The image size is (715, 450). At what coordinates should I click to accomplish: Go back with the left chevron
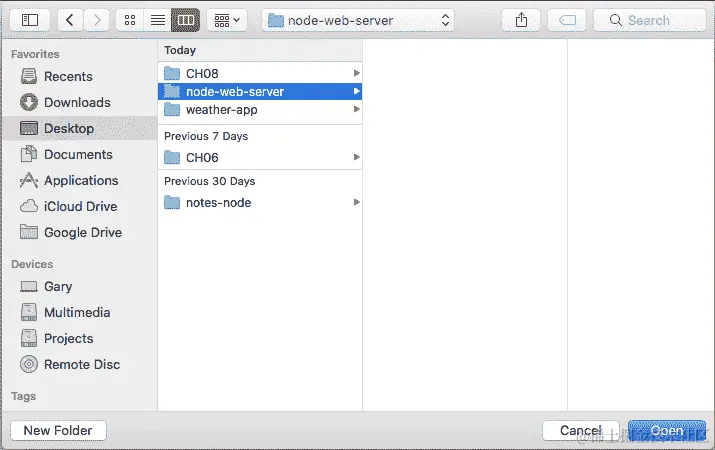coord(70,20)
